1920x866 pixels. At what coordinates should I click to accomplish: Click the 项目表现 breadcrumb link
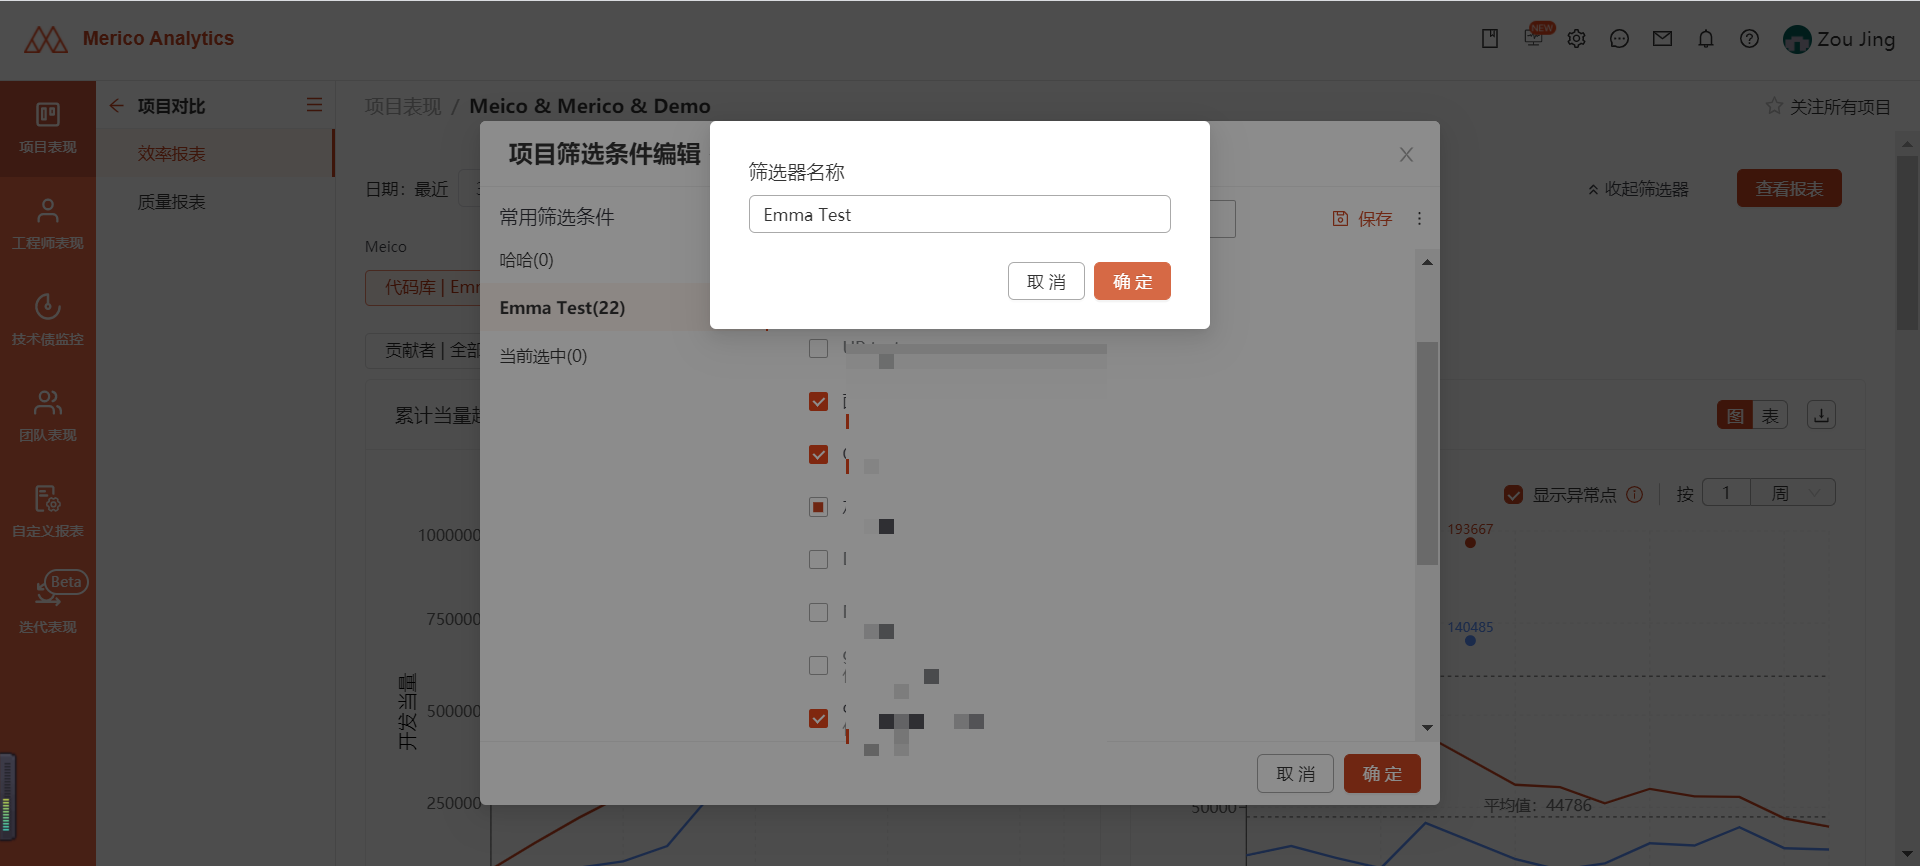pyautogui.click(x=403, y=106)
